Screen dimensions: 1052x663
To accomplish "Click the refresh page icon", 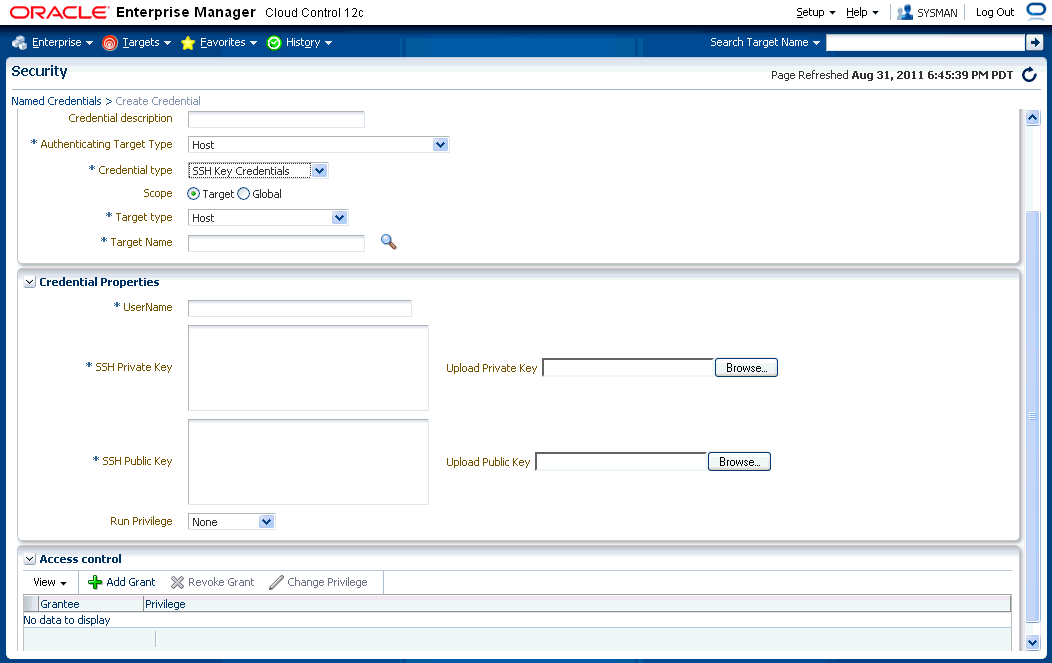I will tap(1029, 74).
